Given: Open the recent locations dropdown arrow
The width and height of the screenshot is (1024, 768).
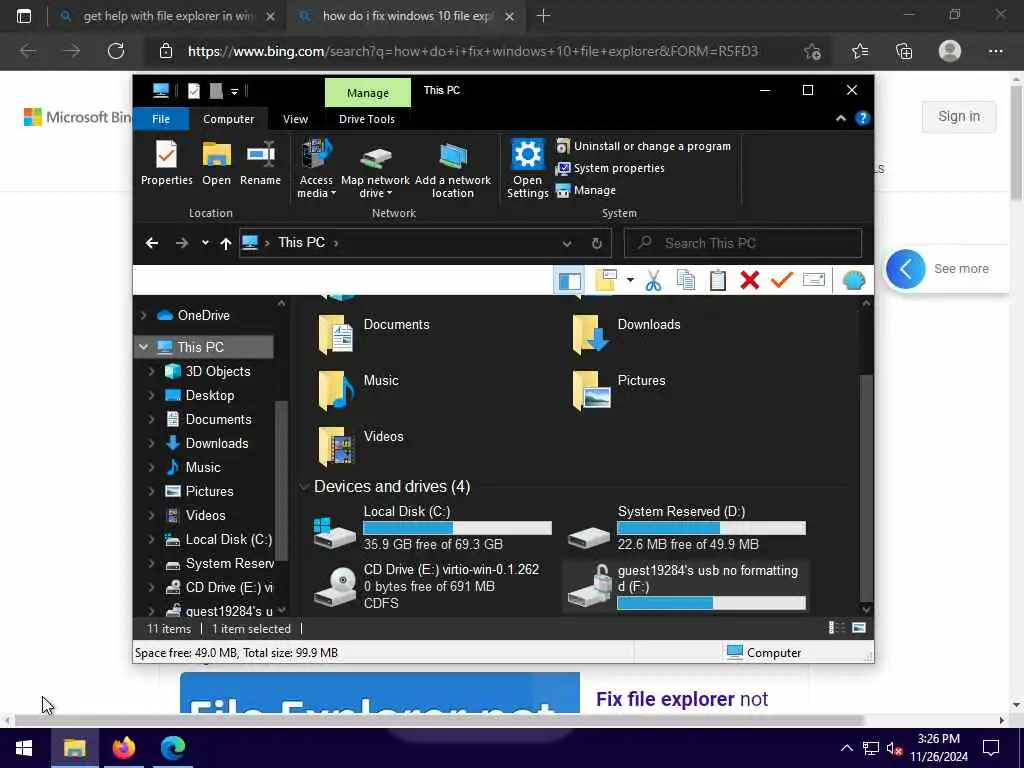Looking at the screenshot, I should pos(205,243).
